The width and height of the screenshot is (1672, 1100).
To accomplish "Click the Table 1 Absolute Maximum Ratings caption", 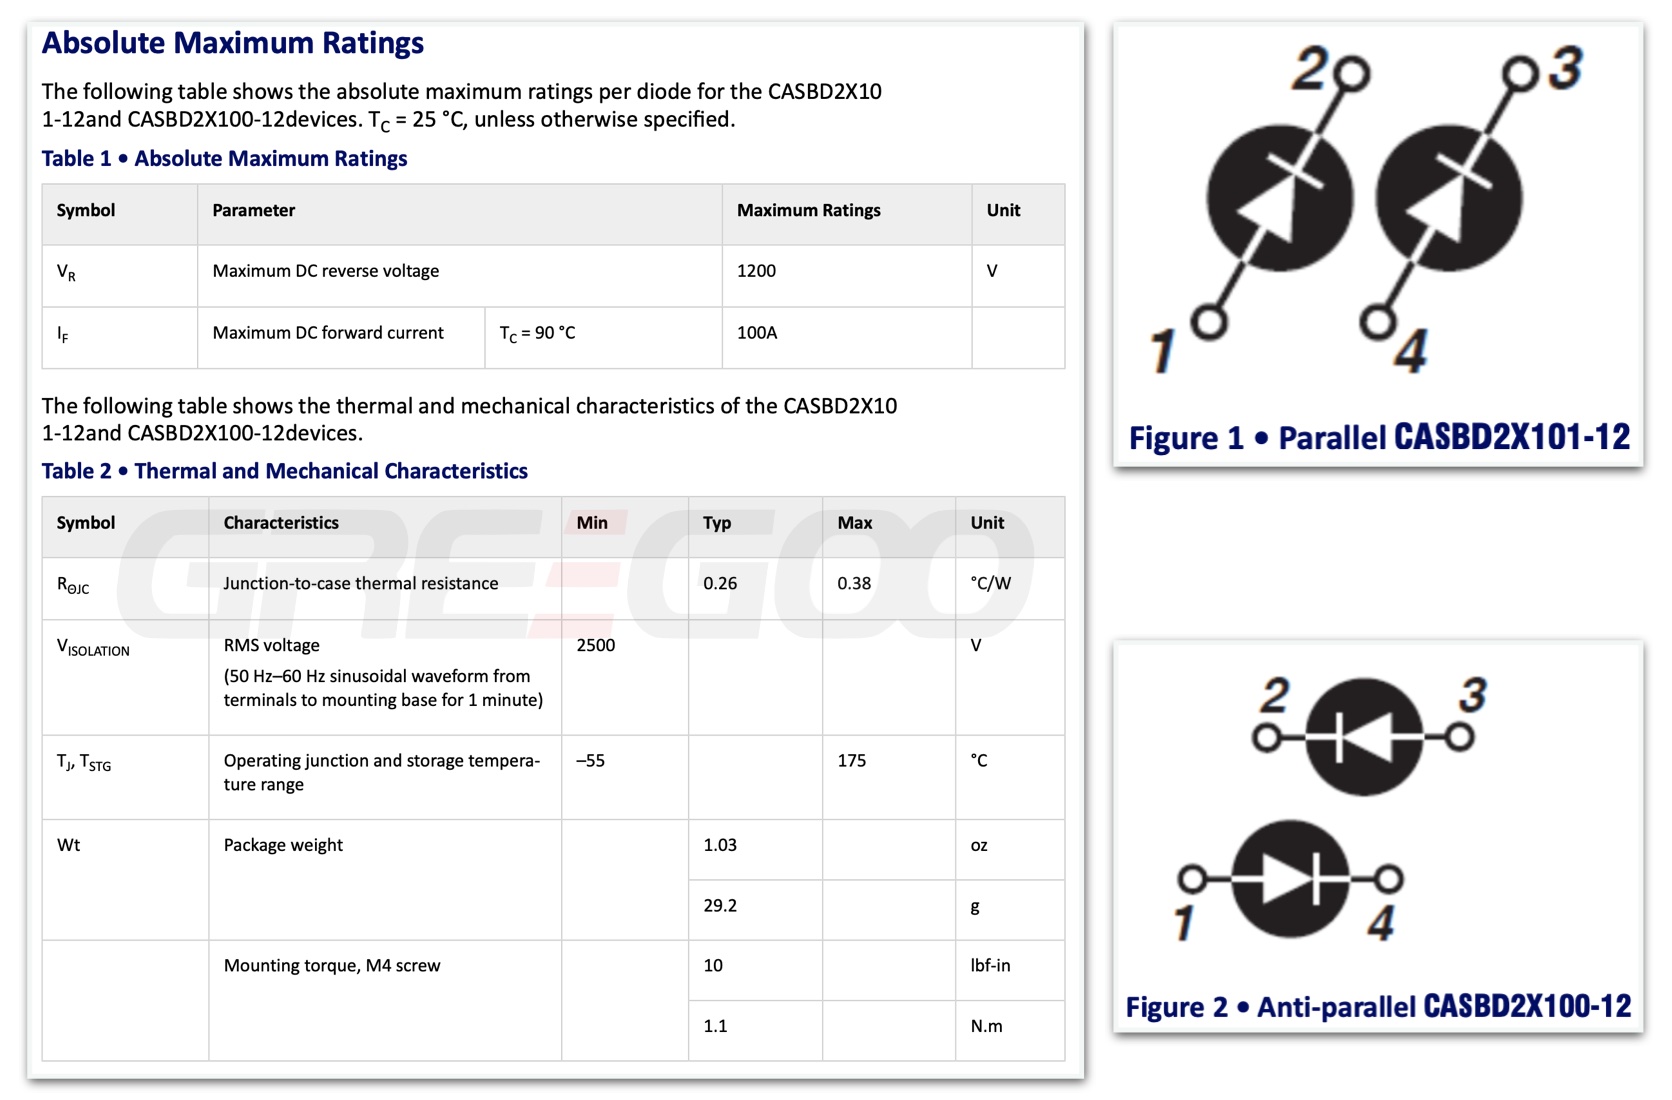I will 224,158.
